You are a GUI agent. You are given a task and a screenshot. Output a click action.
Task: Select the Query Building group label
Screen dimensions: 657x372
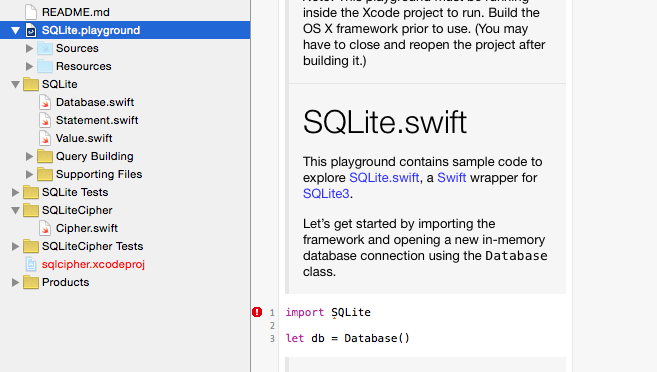tap(95, 156)
